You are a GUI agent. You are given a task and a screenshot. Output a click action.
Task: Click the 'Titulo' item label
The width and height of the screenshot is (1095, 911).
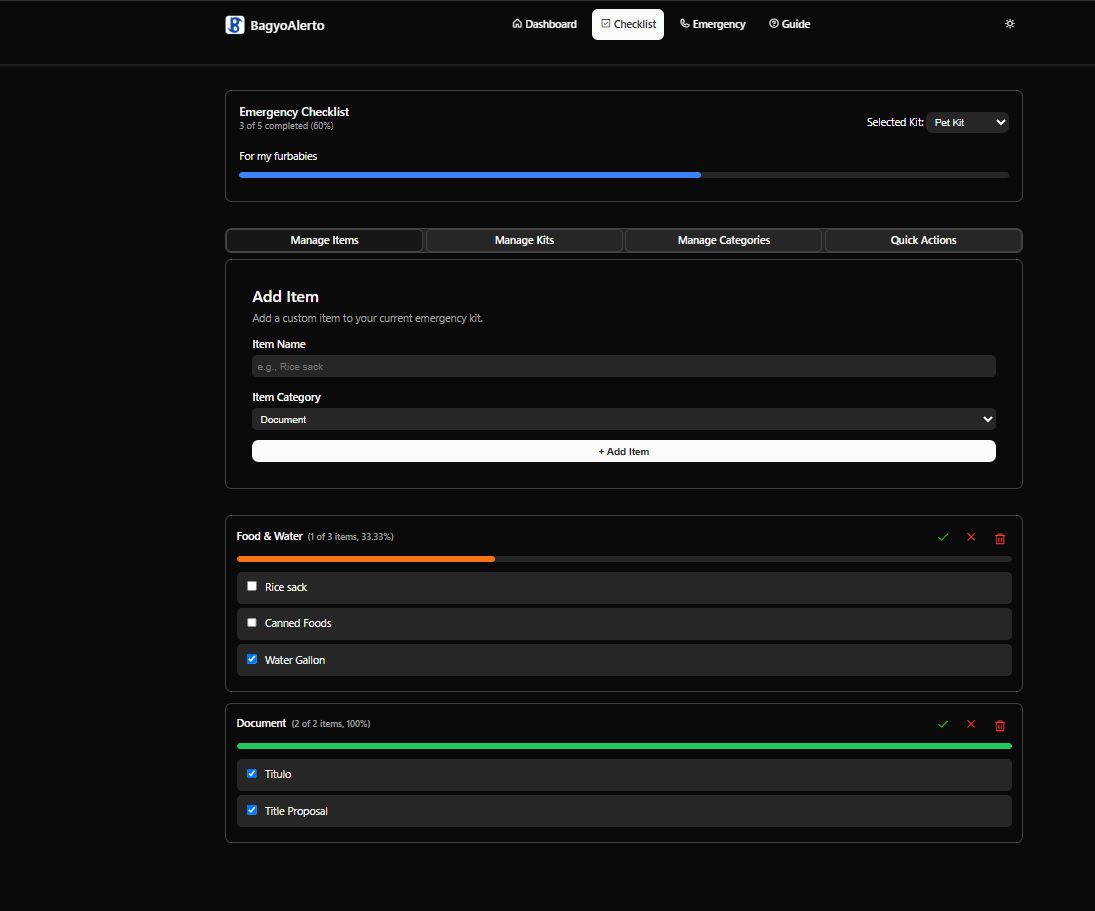278,774
